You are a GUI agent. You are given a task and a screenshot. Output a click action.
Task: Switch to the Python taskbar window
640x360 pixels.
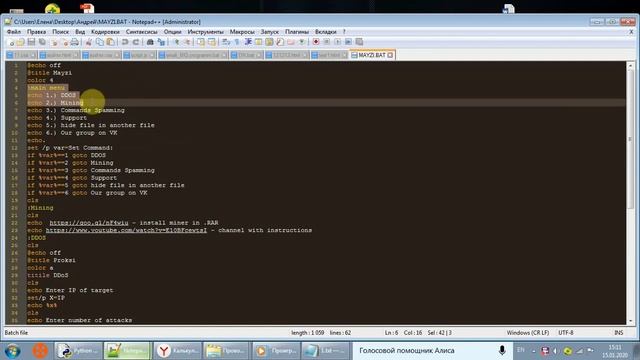pyautogui.click(x=78, y=351)
